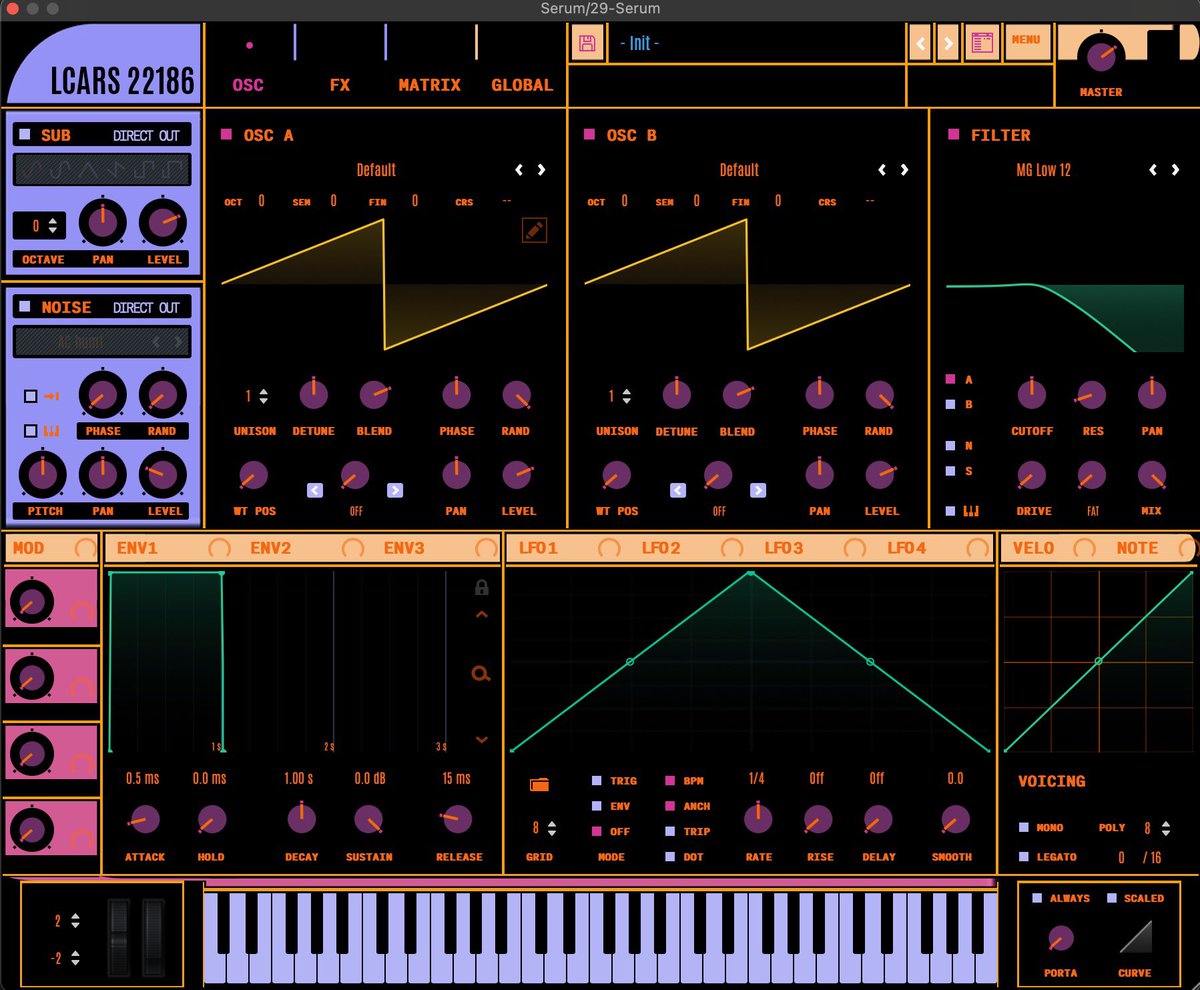1200x990 pixels.
Task: Open the preset browser list icon
Action: [982, 42]
